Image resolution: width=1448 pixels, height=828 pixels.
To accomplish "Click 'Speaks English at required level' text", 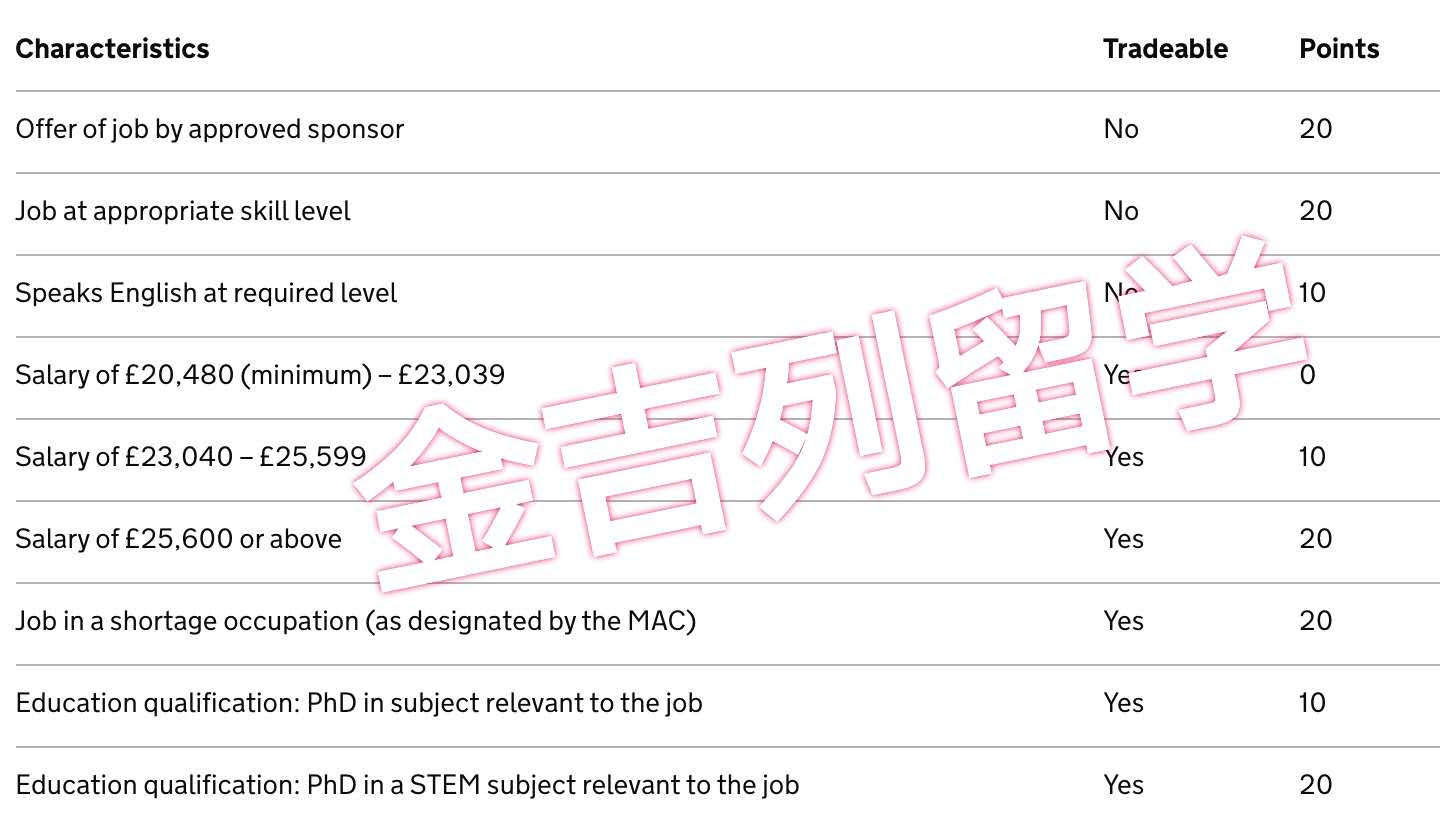I will click(206, 293).
